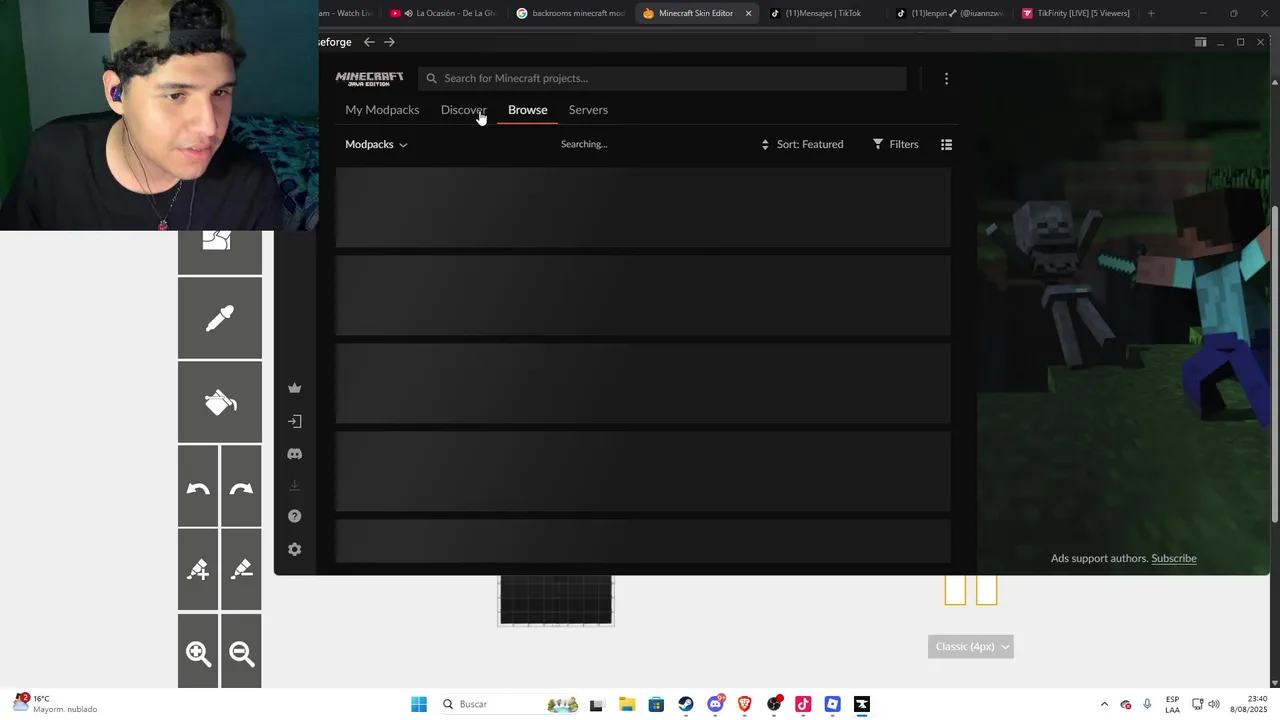The height and width of the screenshot is (720, 1280).
Task: Open the Sort: Featured dropdown
Action: (x=802, y=144)
